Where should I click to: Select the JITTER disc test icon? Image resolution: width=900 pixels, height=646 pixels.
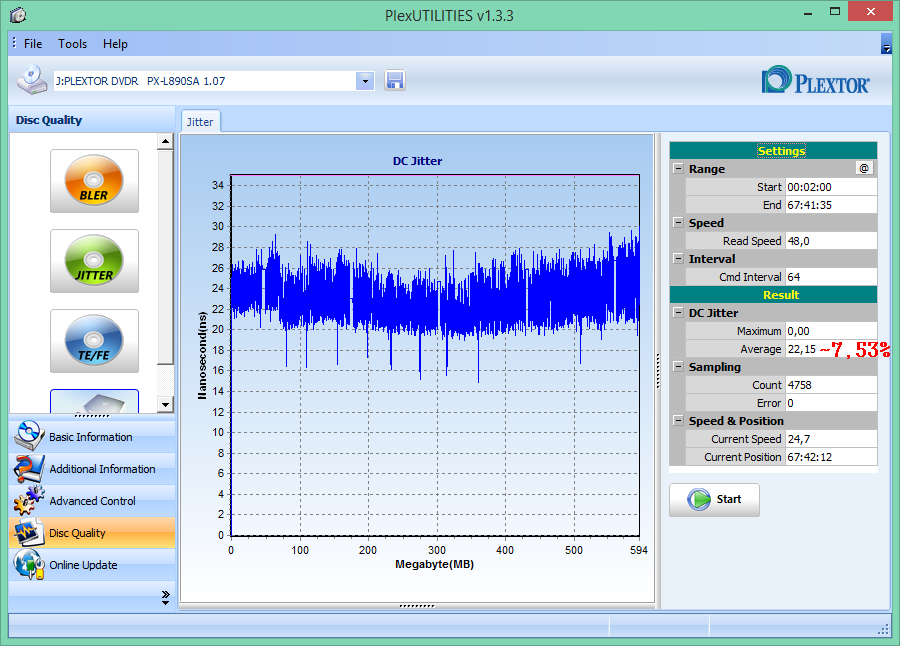[x=94, y=261]
